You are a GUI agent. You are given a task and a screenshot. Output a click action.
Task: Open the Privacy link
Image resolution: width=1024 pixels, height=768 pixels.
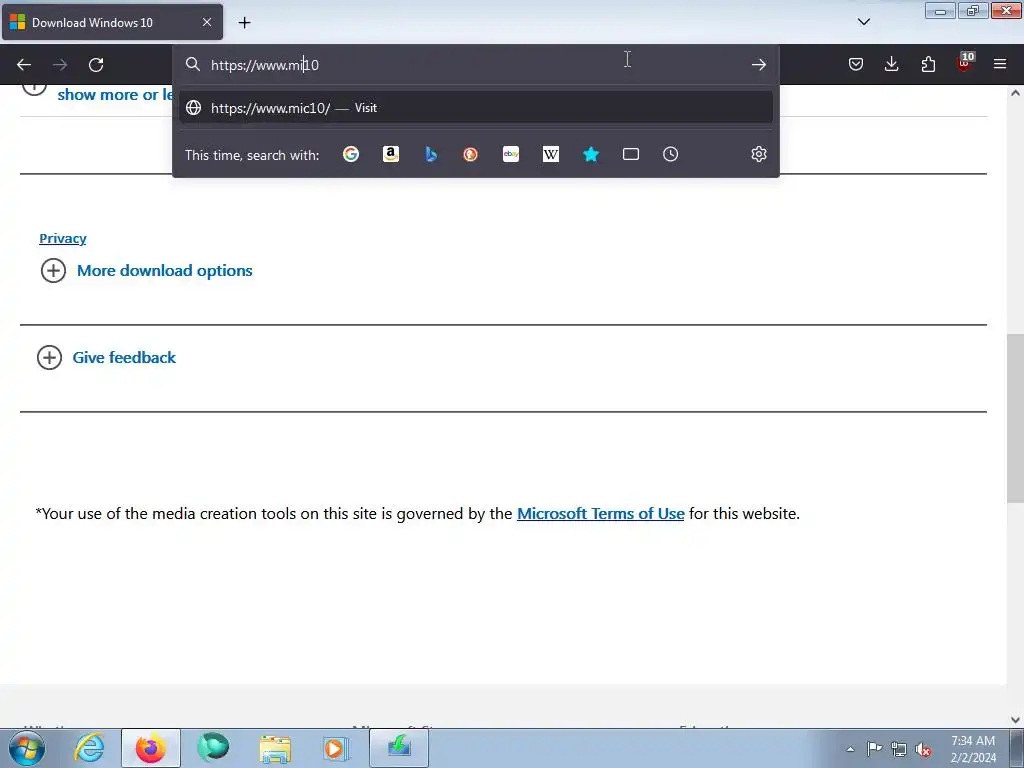point(63,238)
